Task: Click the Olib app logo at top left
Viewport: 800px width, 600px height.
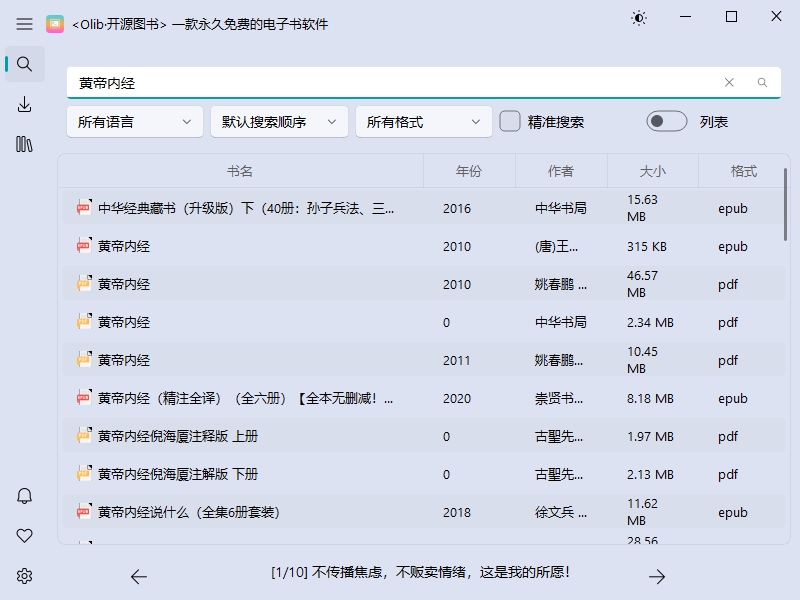Action: 55,23
